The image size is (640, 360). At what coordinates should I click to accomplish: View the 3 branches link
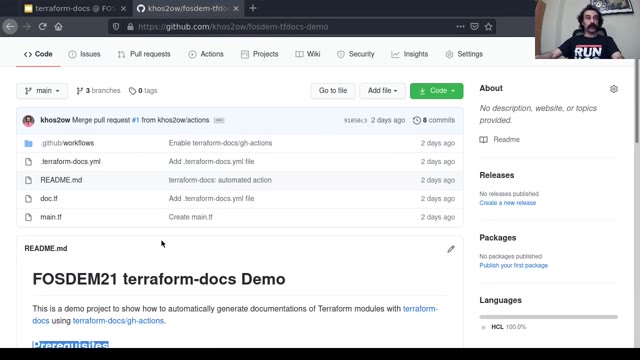point(98,91)
